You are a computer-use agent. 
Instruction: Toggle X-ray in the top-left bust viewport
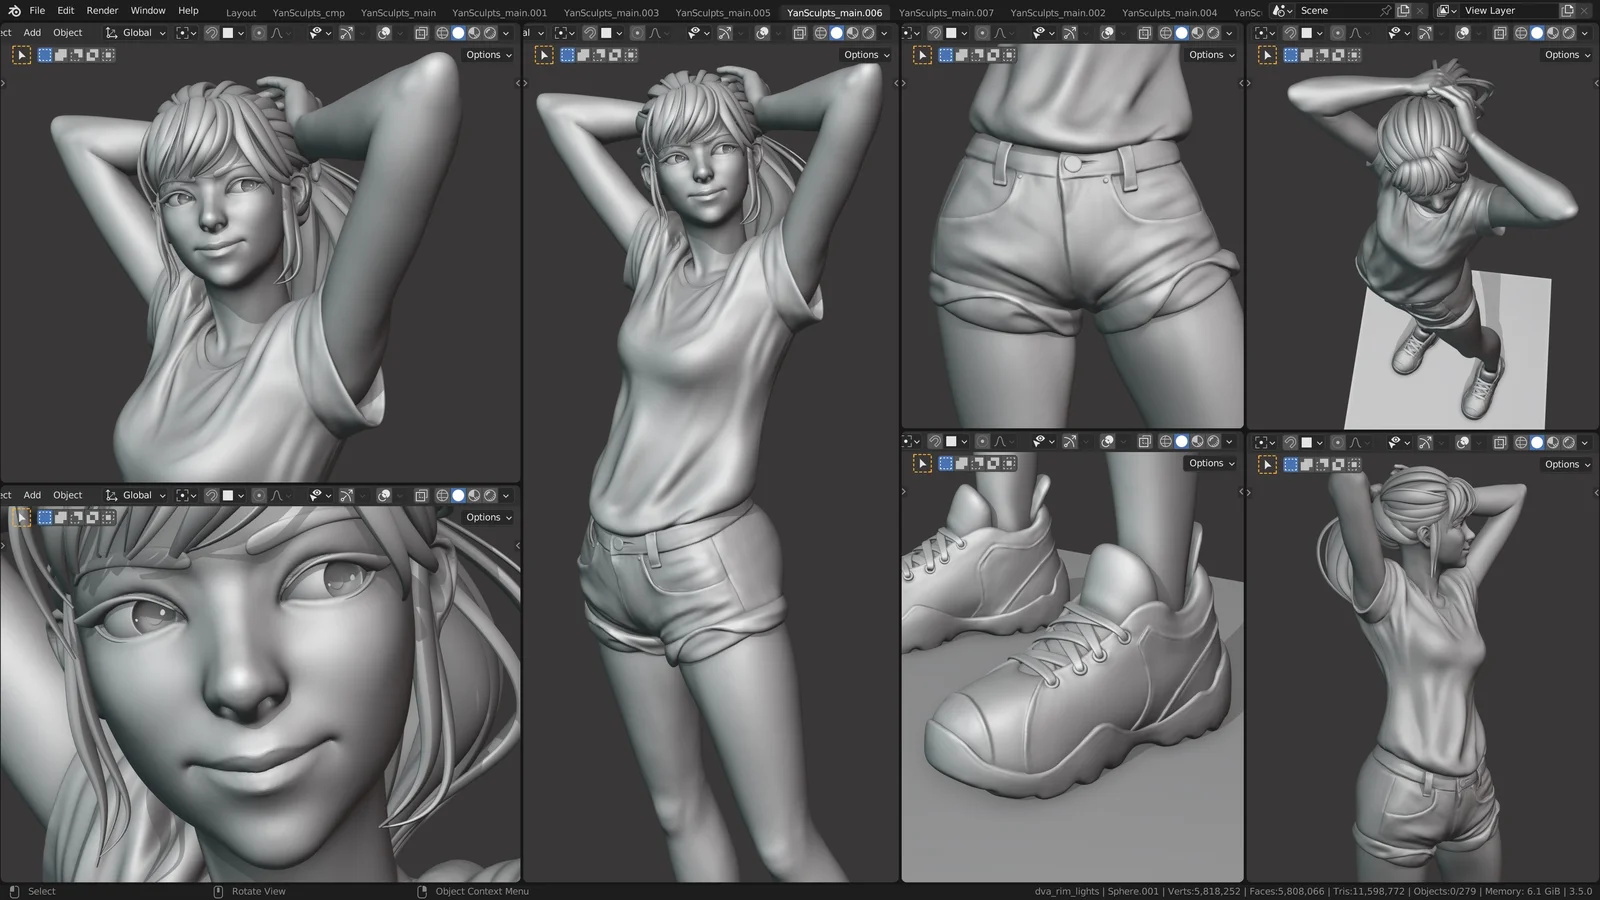[x=421, y=33]
